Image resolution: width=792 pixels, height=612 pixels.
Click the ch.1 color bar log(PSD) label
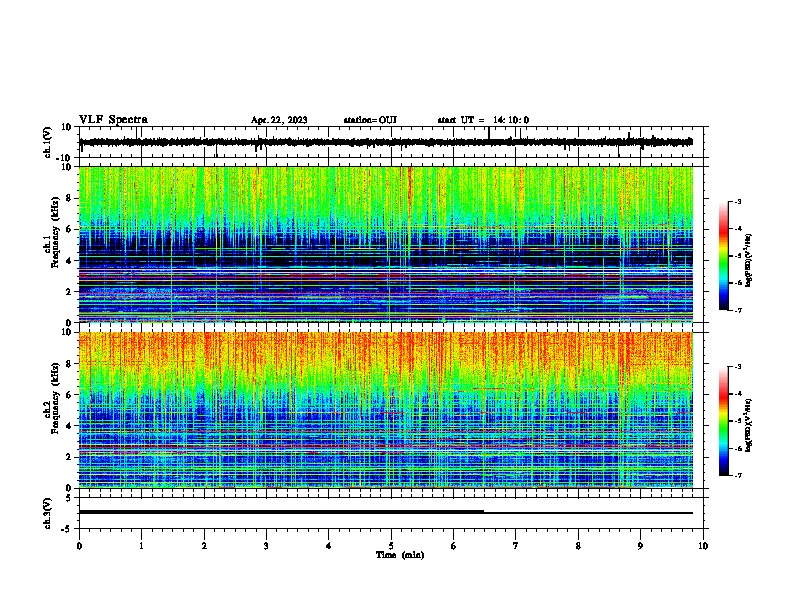[x=748, y=260]
